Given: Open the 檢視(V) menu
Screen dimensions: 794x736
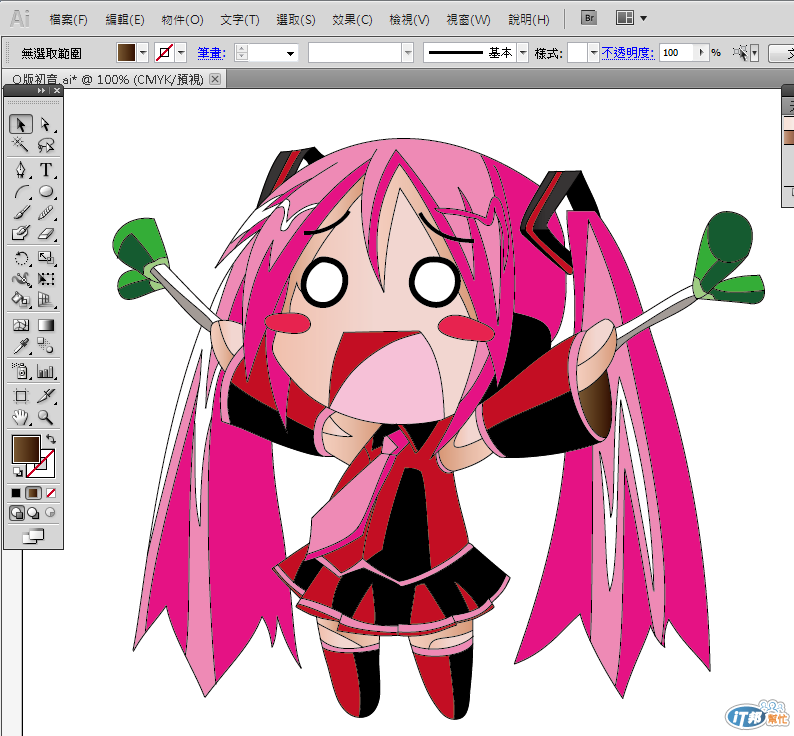Looking at the screenshot, I should 409,20.
